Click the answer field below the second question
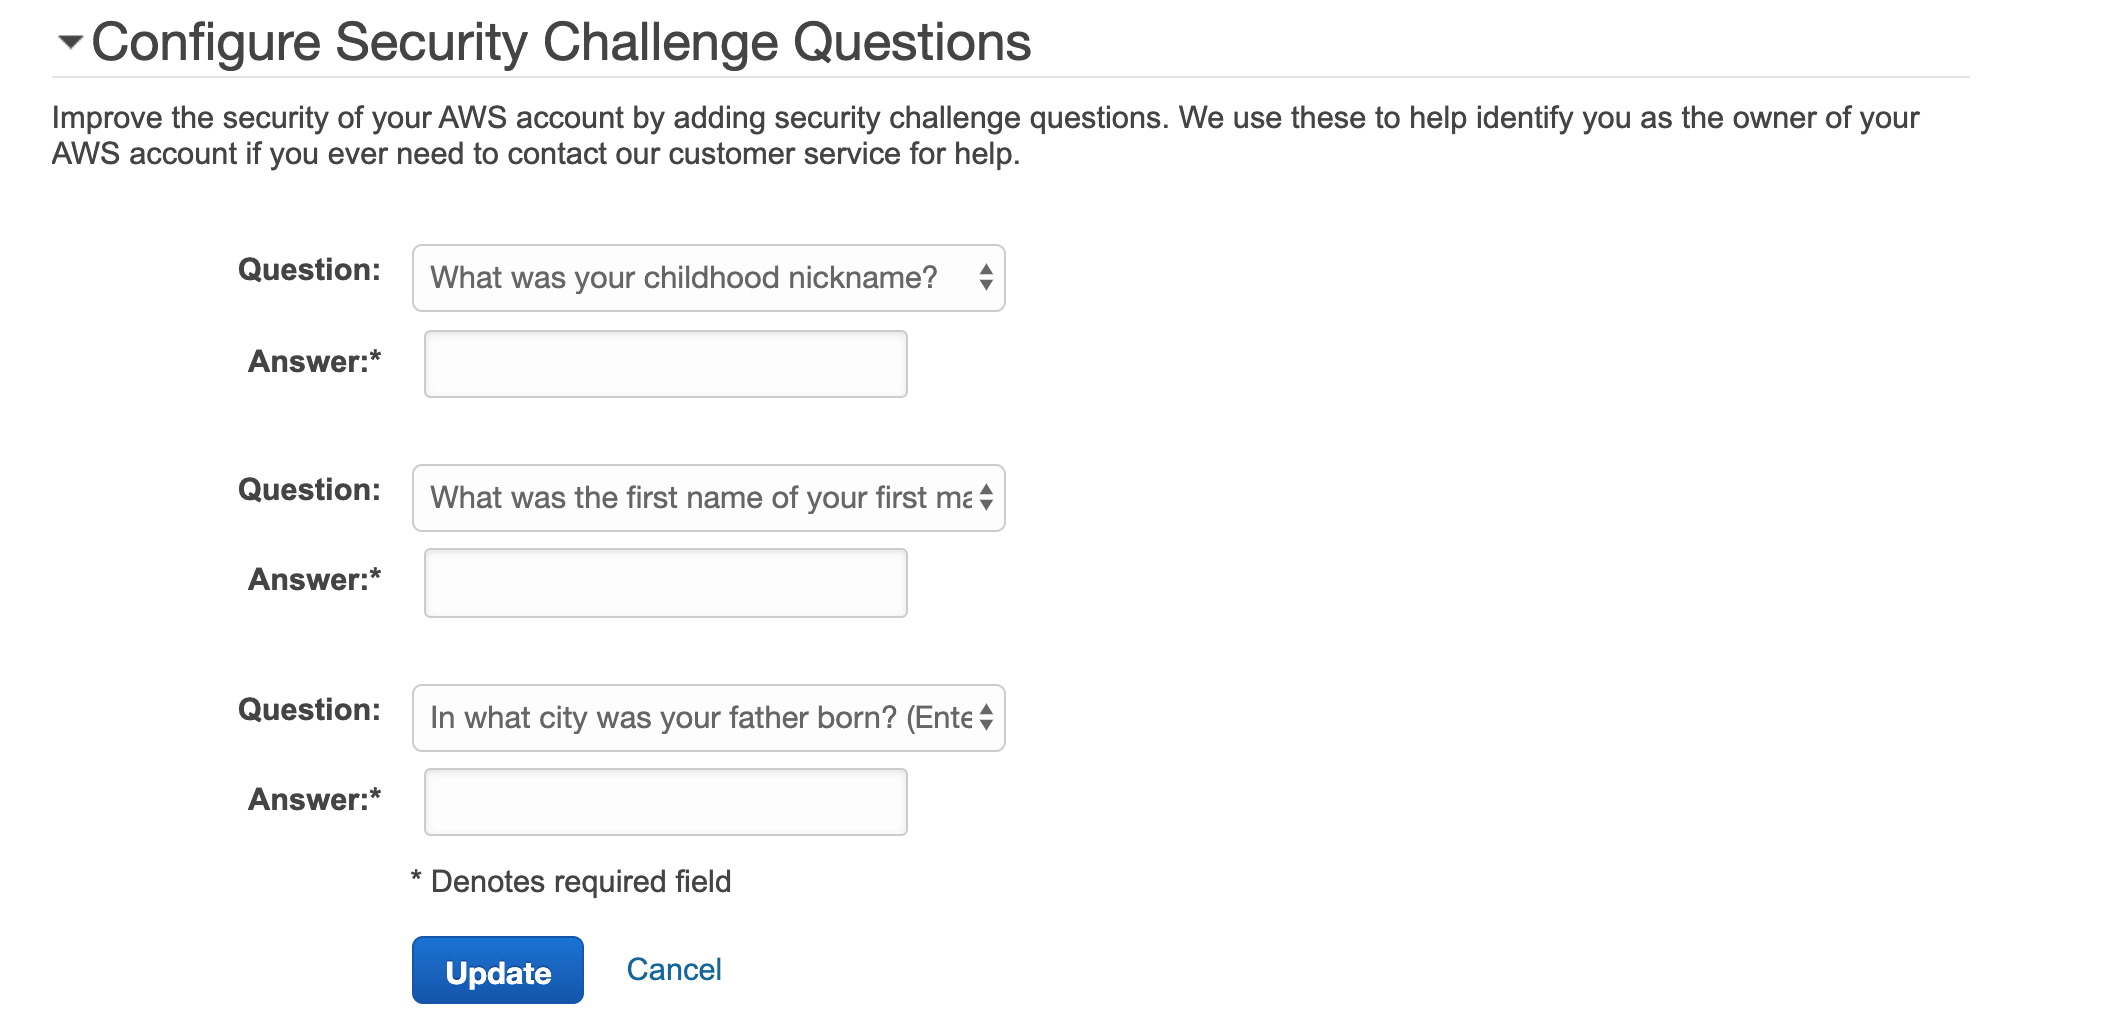The width and height of the screenshot is (2122, 1034). [664, 582]
